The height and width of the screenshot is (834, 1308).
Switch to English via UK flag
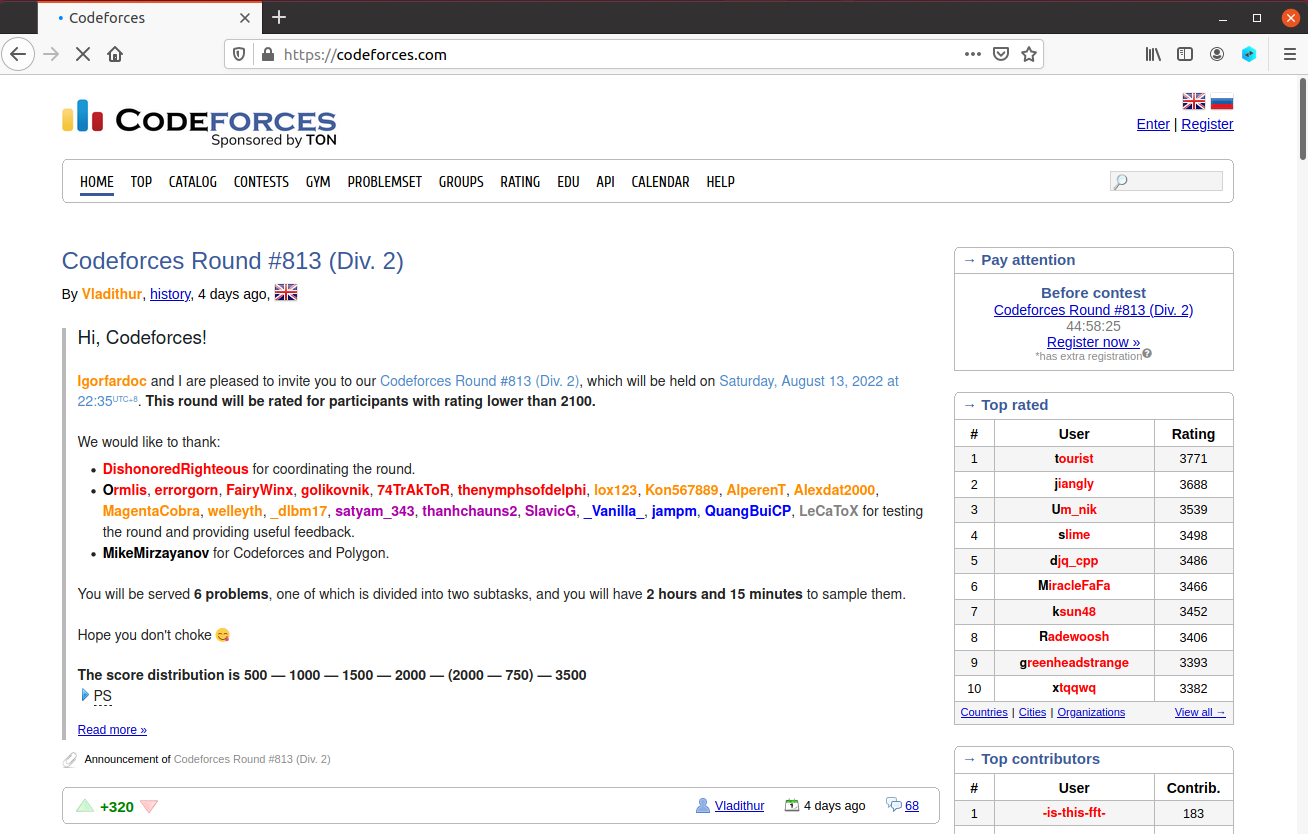[1194, 101]
